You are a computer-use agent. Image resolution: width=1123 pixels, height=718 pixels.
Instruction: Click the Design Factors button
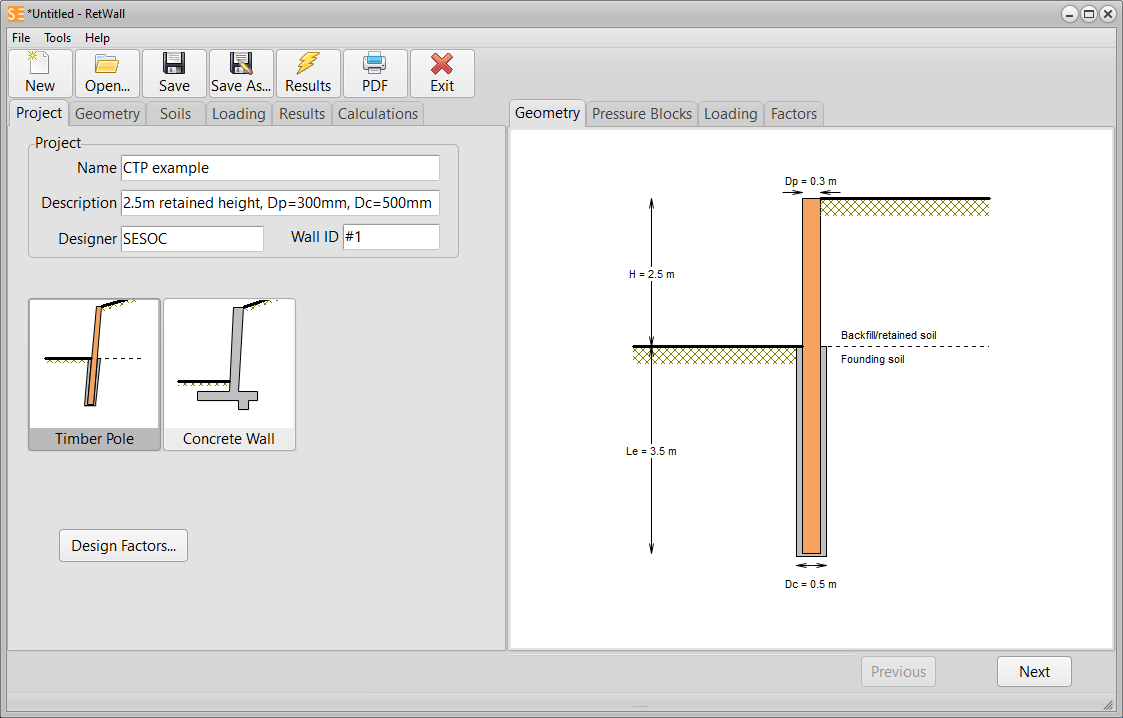[x=123, y=546]
